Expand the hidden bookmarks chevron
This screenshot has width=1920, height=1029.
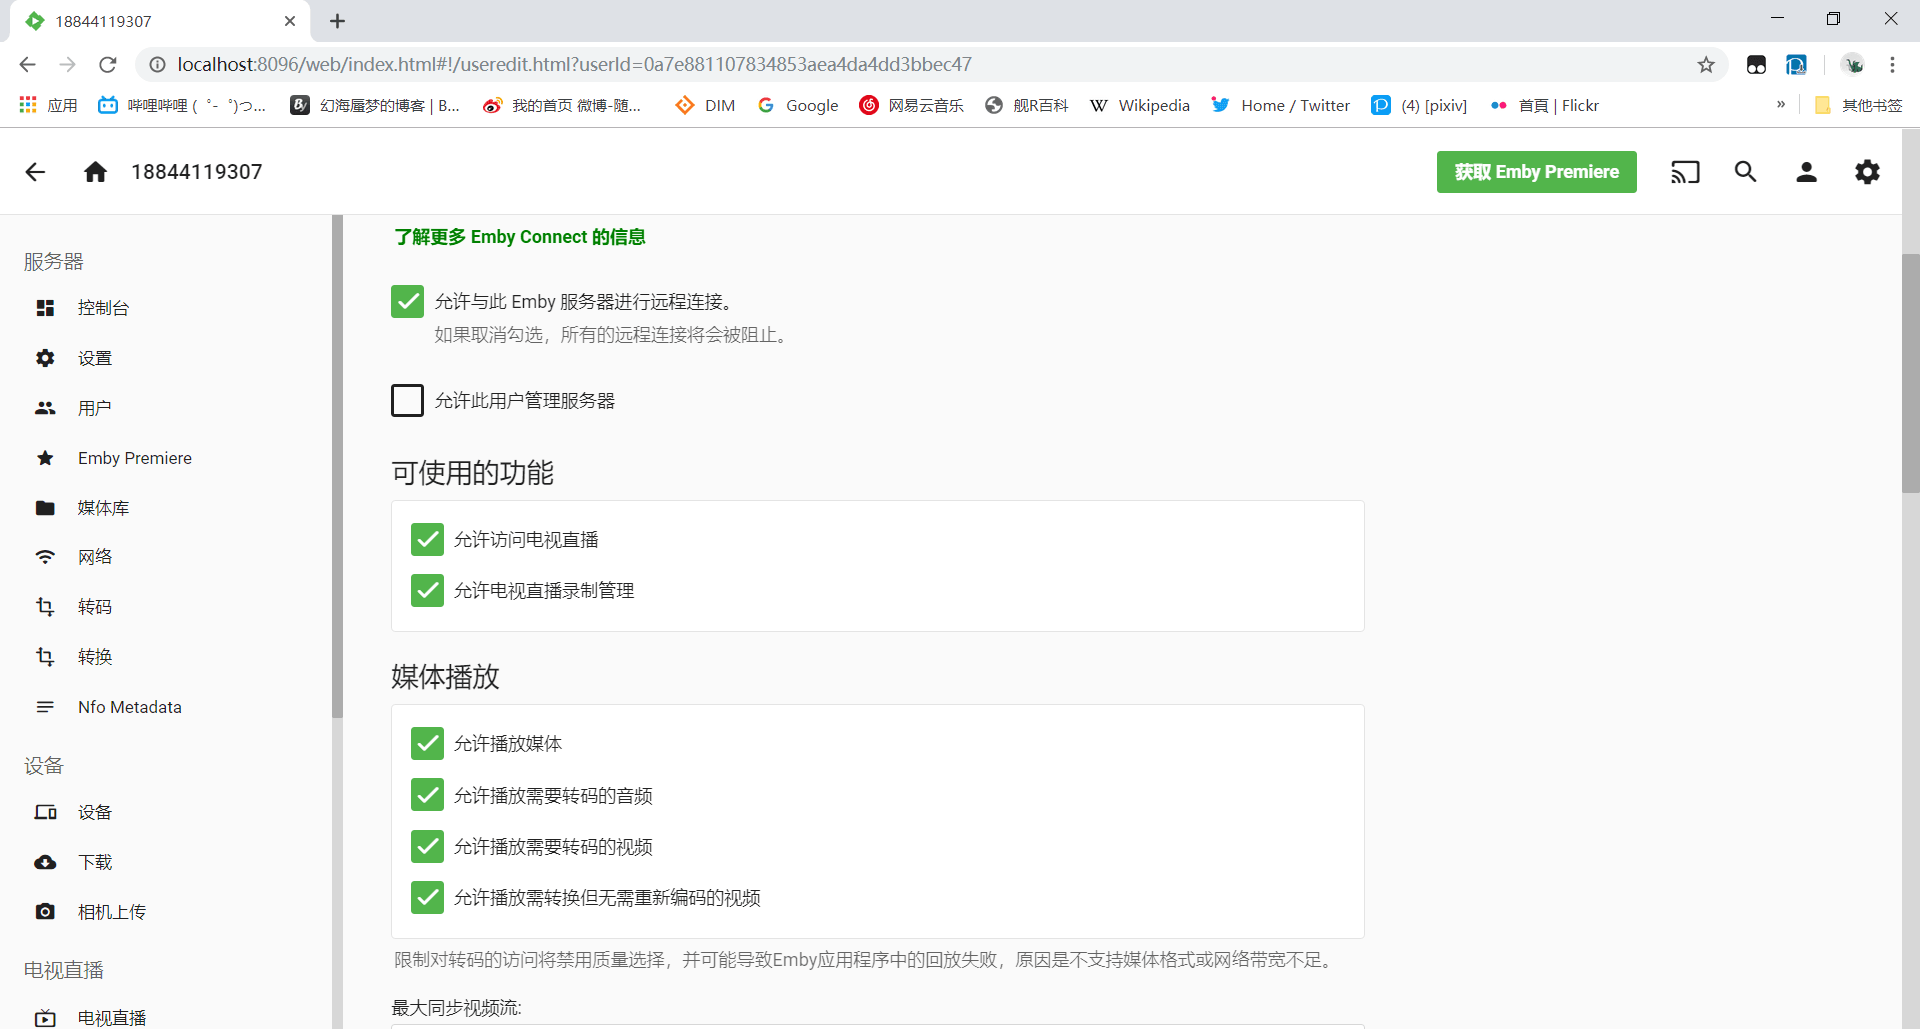(x=1781, y=105)
